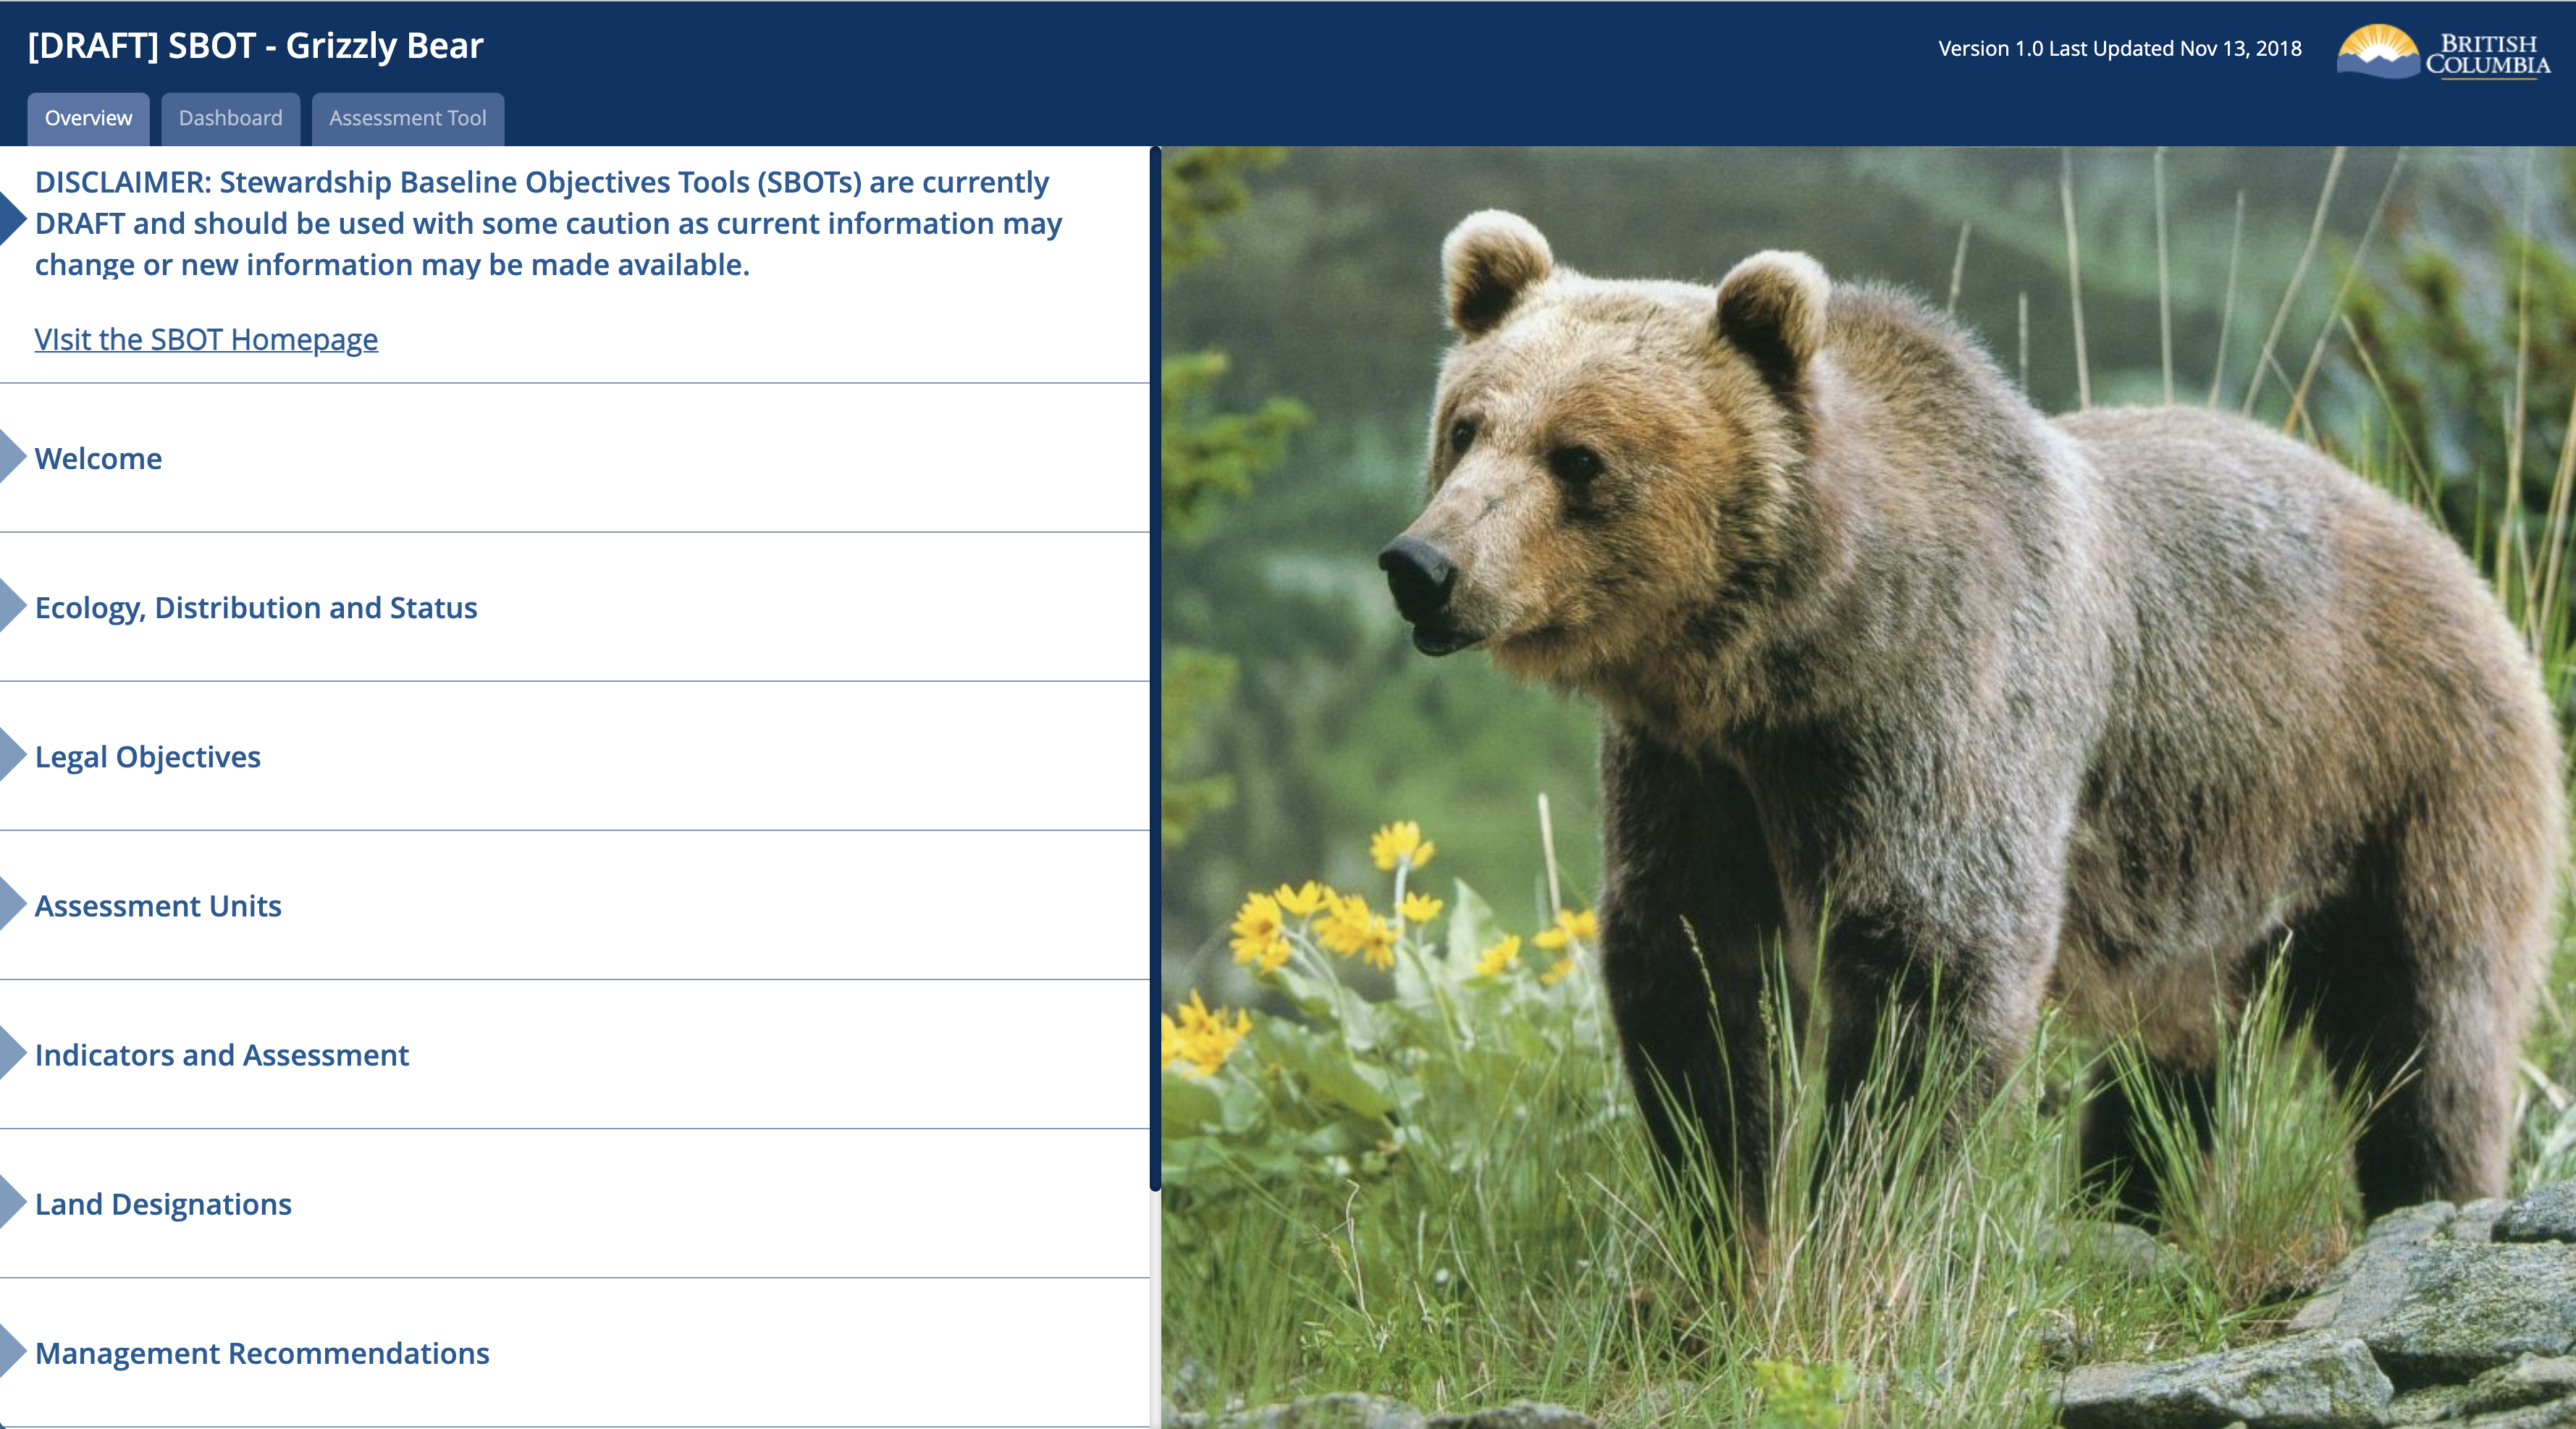Click the SBOT Grizzly Bear page title

[x=256, y=45]
